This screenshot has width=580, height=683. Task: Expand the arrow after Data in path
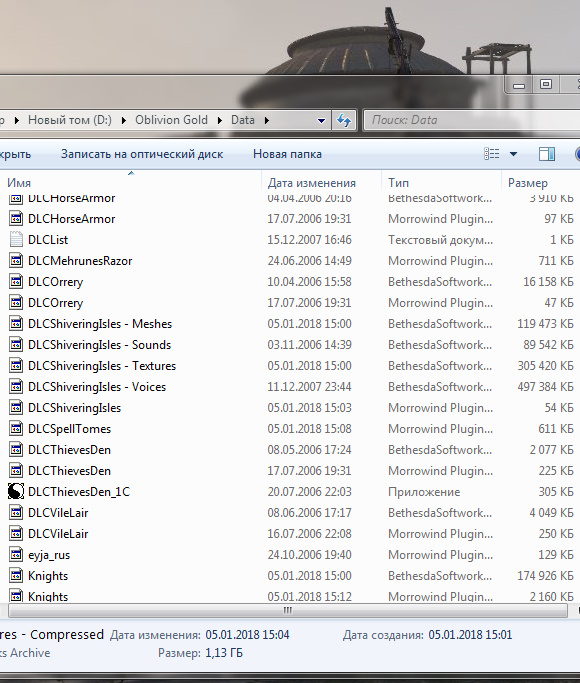[266, 120]
